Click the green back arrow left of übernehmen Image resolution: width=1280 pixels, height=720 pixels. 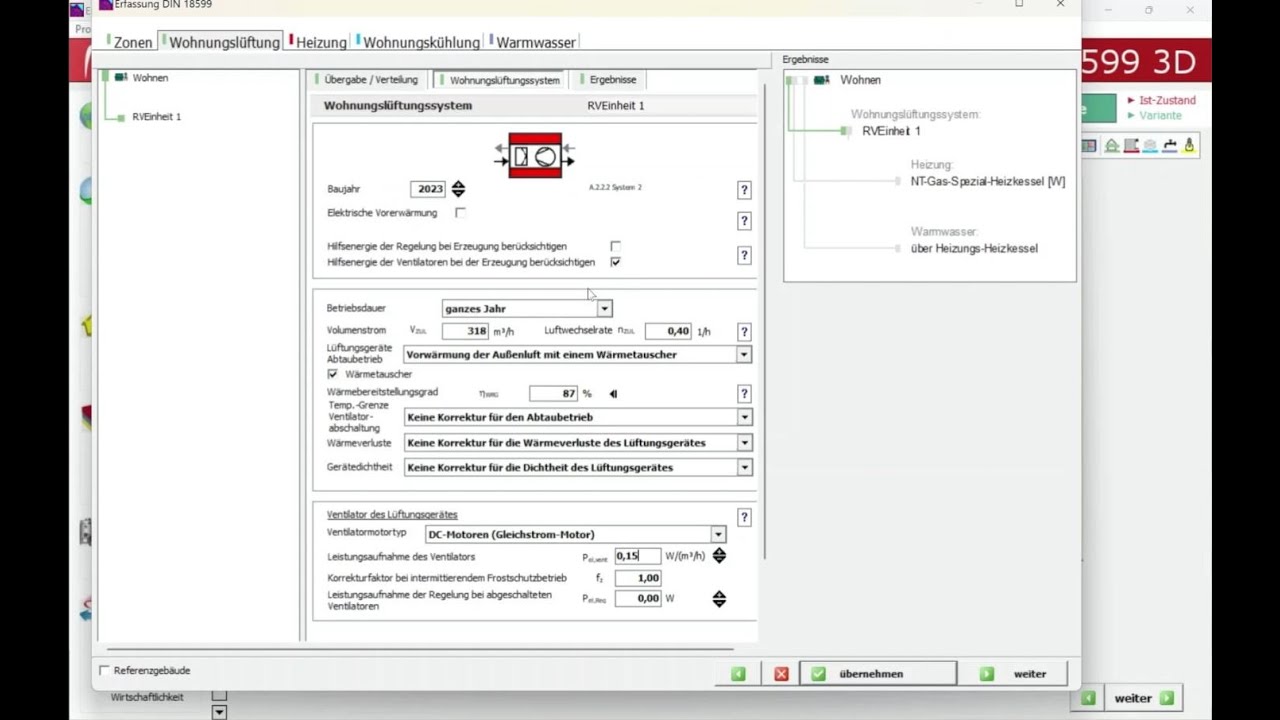pyautogui.click(x=738, y=674)
